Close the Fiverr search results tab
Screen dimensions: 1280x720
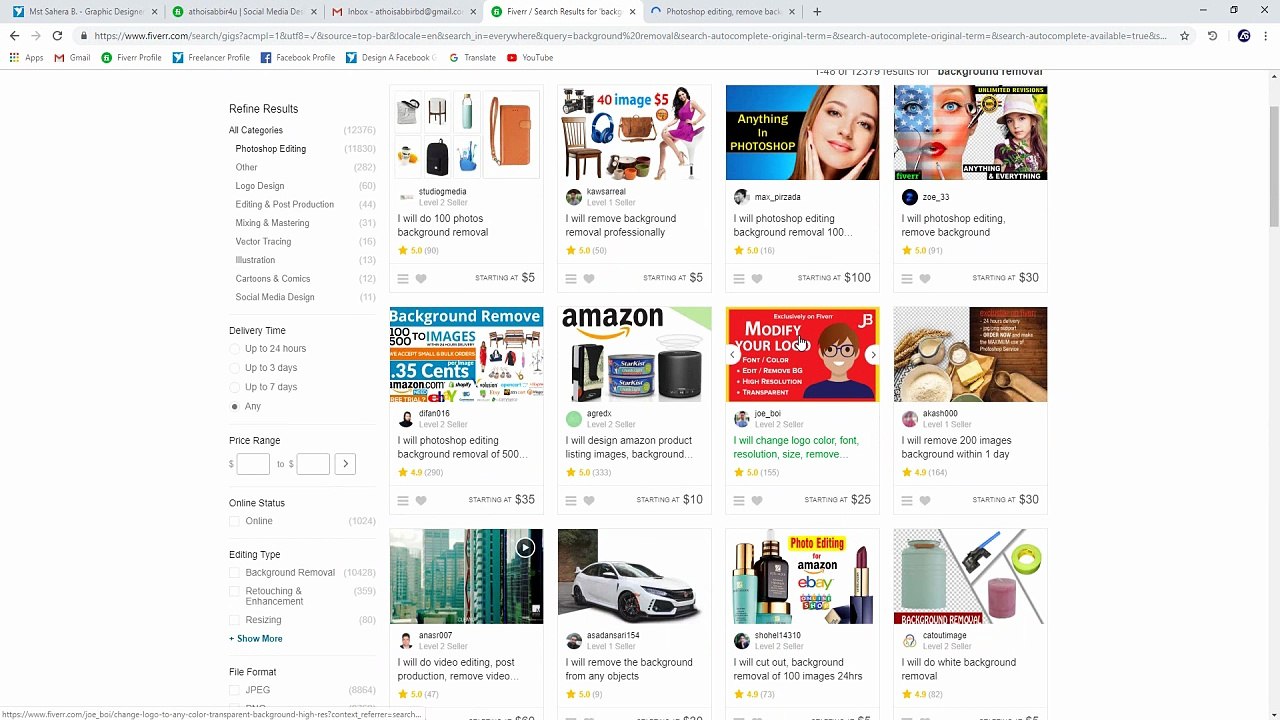tap(632, 12)
